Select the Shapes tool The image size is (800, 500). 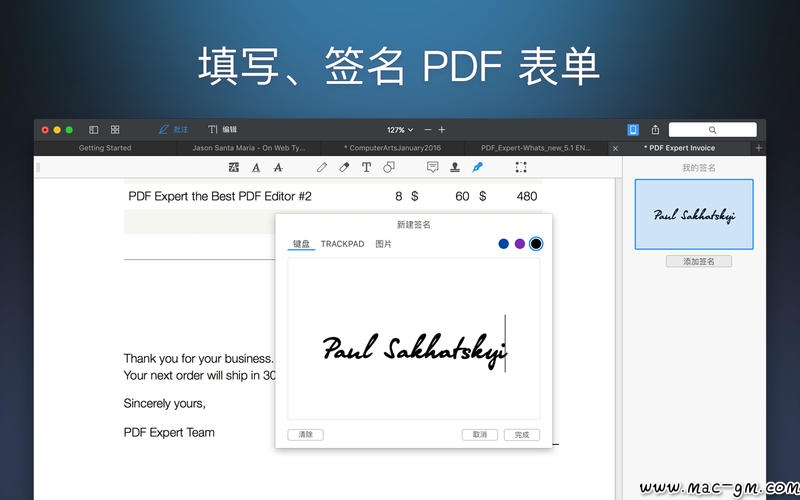coord(389,167)
